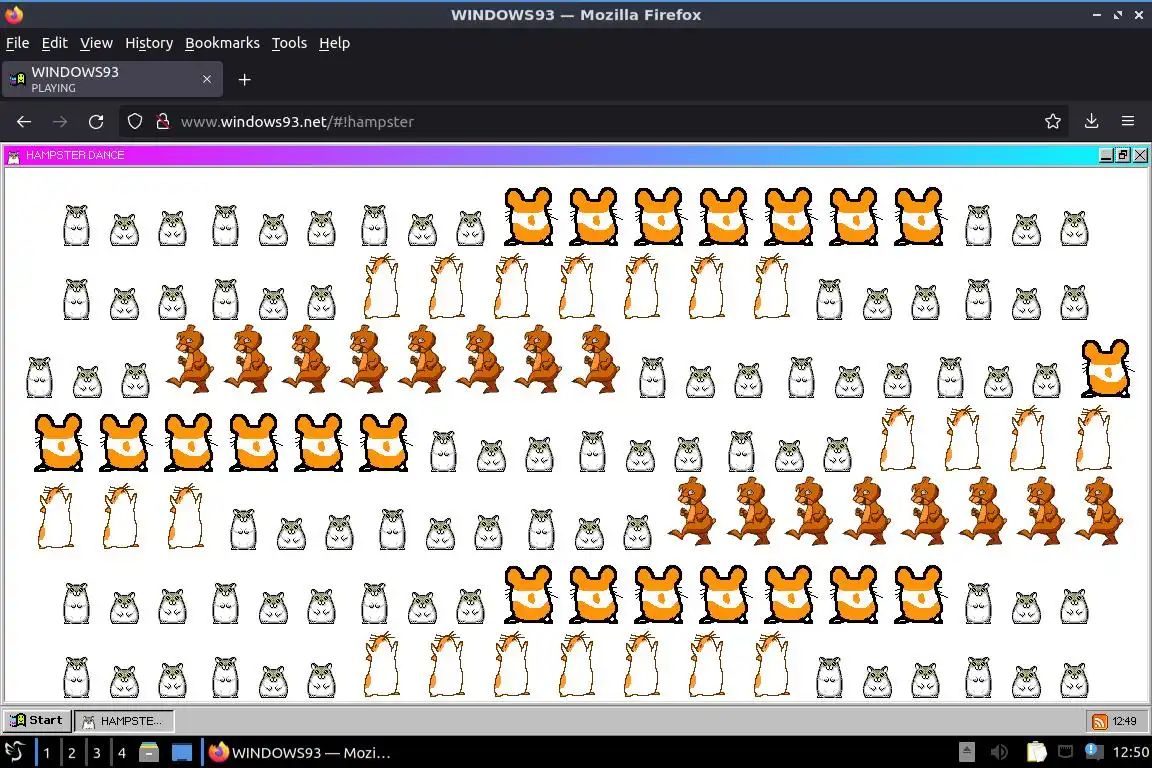Click the insecure connection padlock icon
Image resolution: width=1152 pixels, height=768 pixels.
point(163,121)
